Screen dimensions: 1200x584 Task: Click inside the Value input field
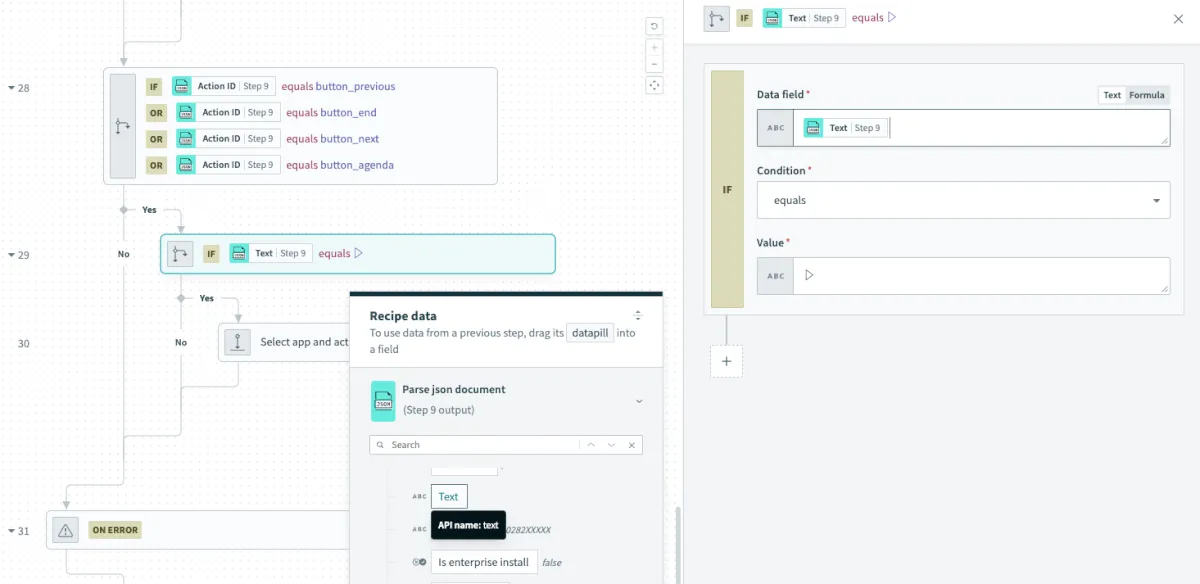(981, 276)
